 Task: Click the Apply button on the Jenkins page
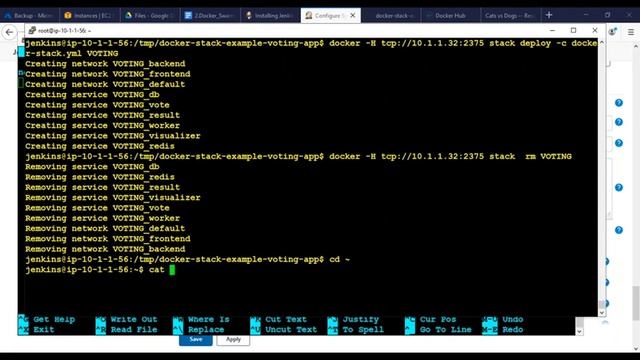click(x=233, y=340)
